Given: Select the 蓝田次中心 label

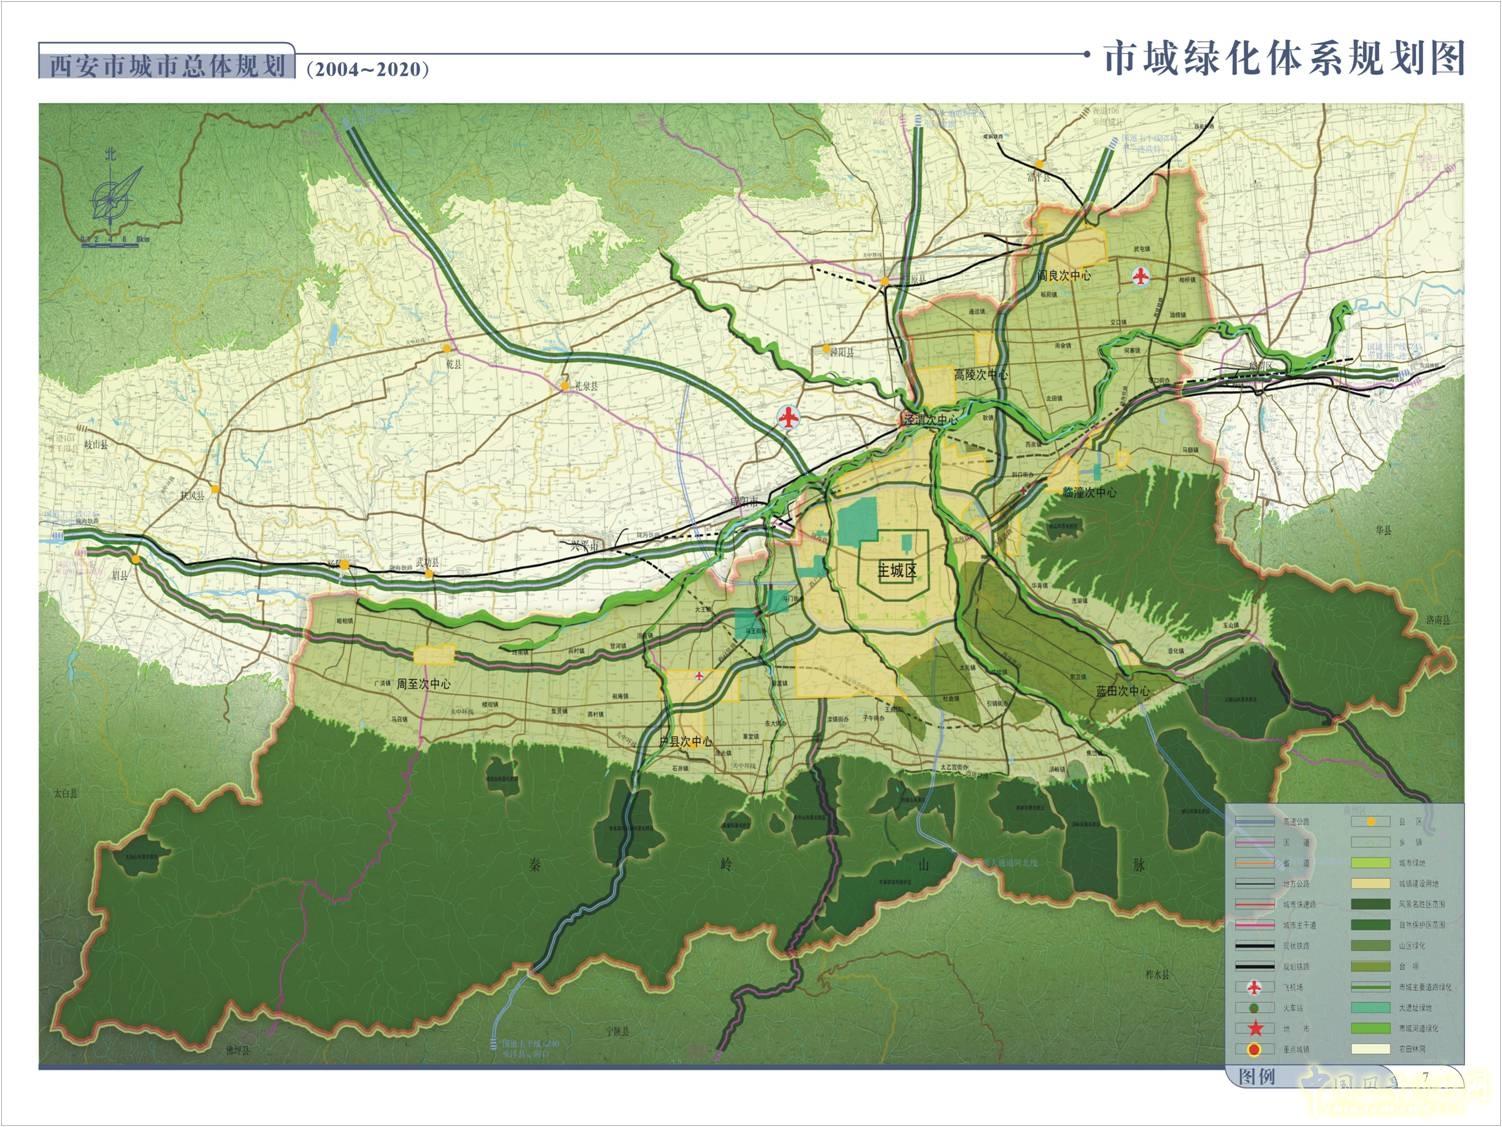Looking at the screenshot, I should (x=1122, y=691).
